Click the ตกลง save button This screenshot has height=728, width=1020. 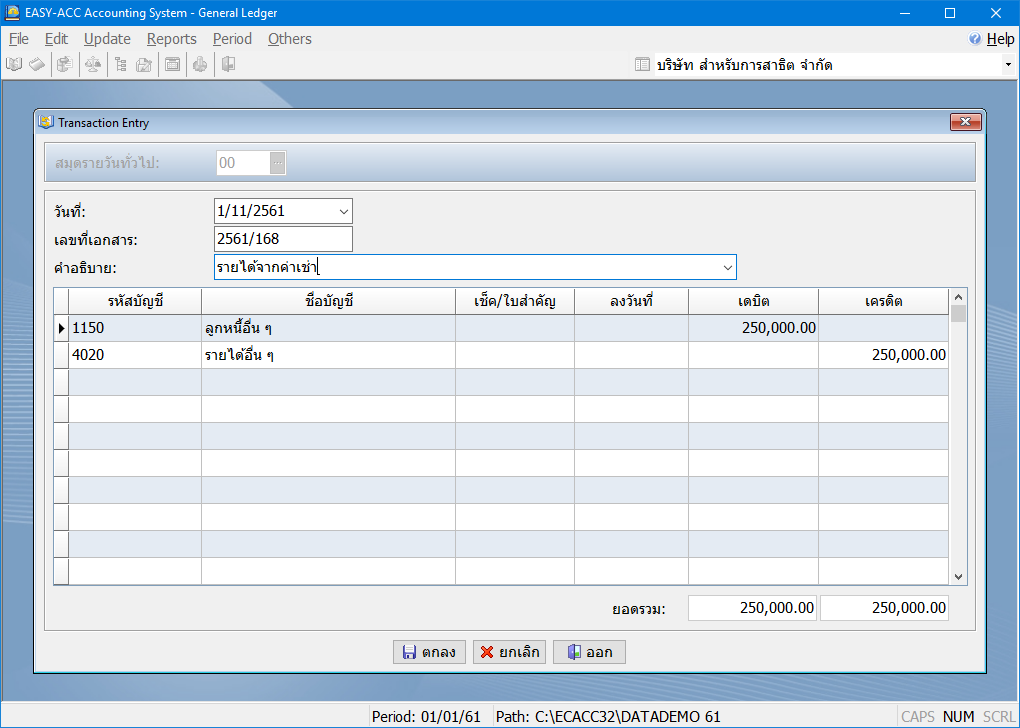pos(429,652)
